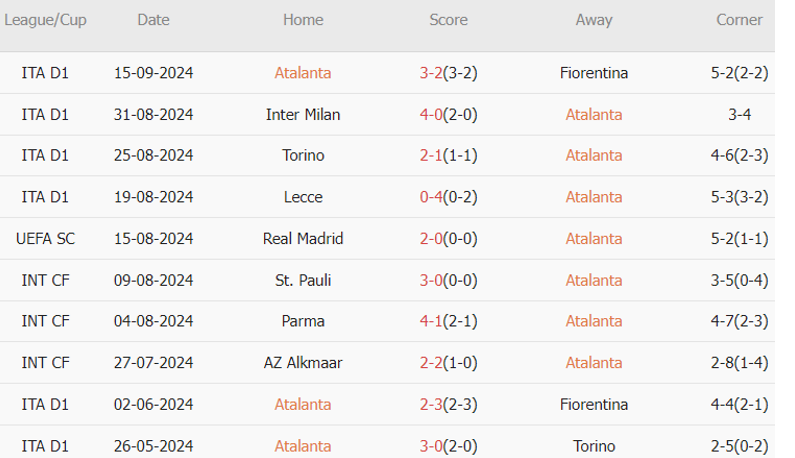This screenshot has height=458, width=795.
Task: Open the 4-0(2-0) Inter Milan match score
Action: pos(448,114)
